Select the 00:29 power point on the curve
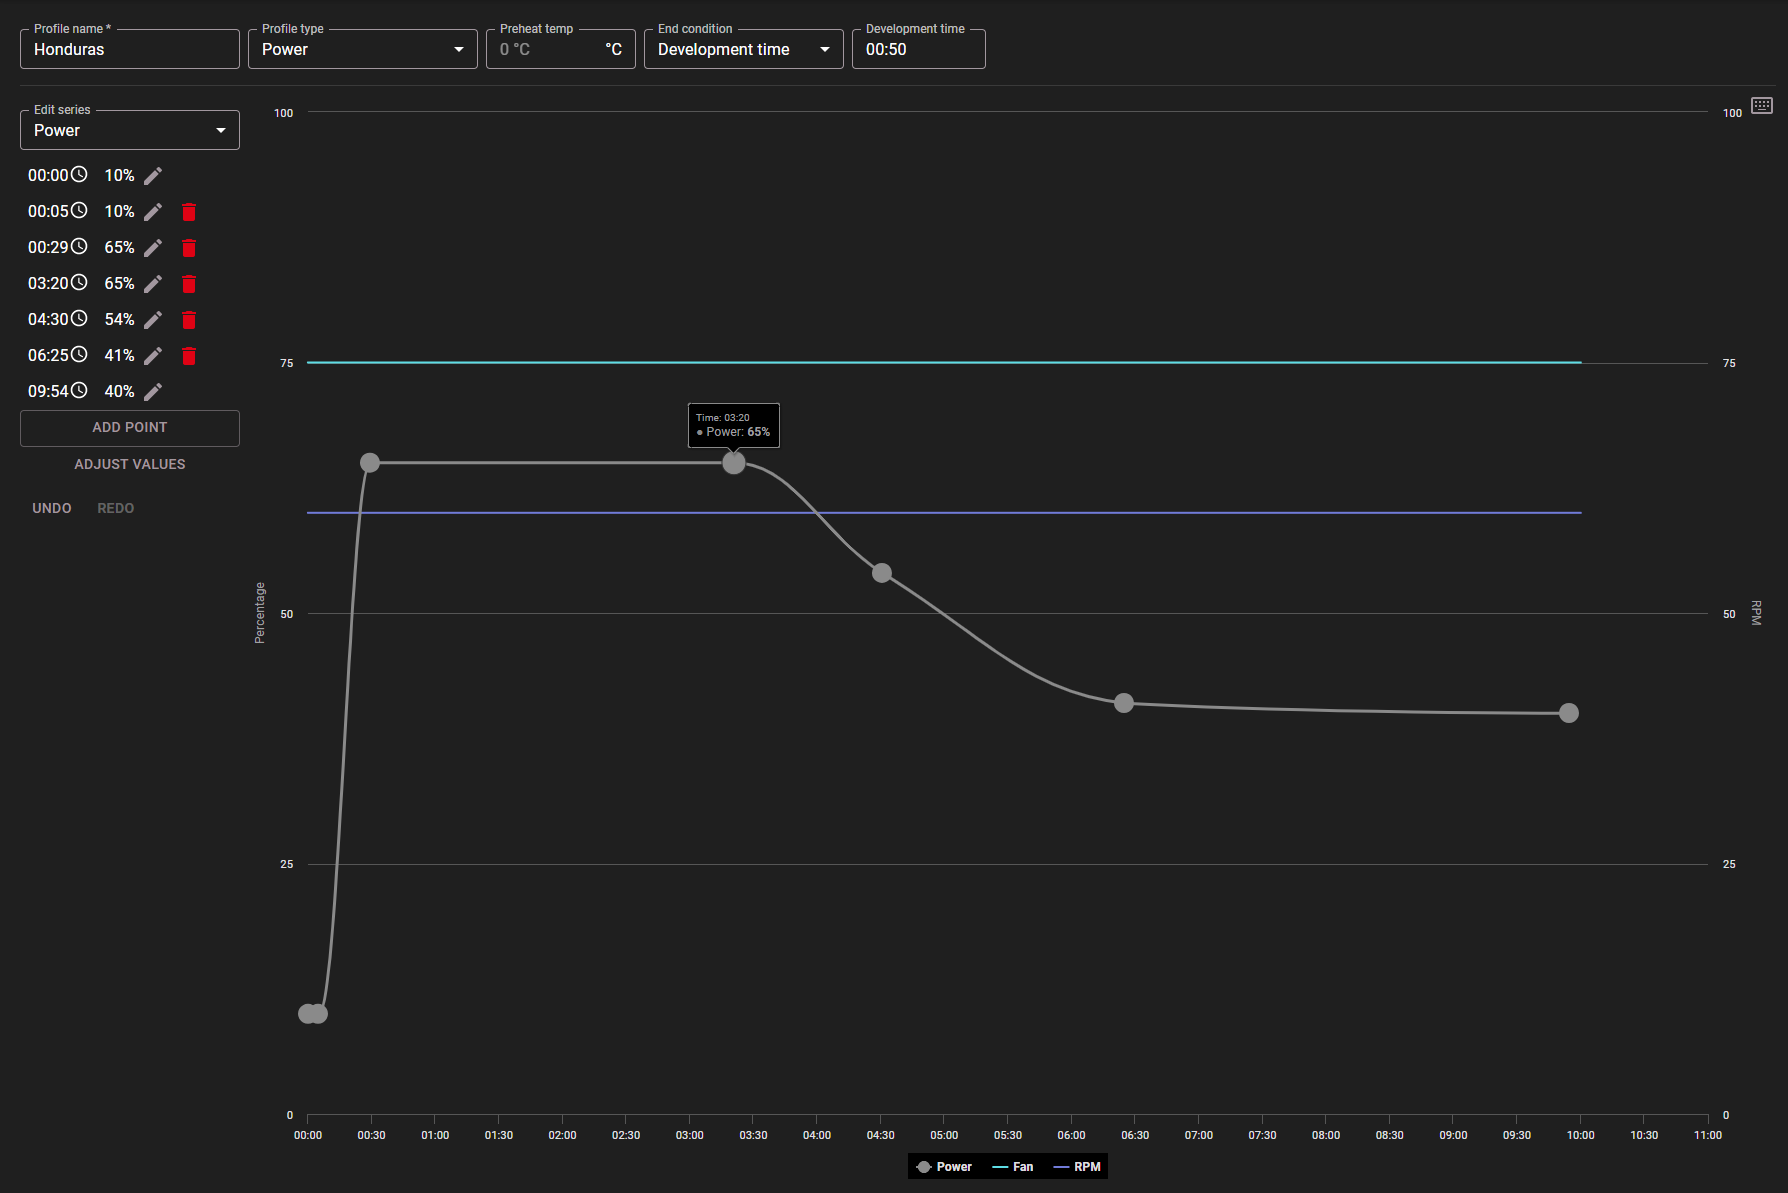Screen dimensions: 1788x1193 (x=370, y=463)
